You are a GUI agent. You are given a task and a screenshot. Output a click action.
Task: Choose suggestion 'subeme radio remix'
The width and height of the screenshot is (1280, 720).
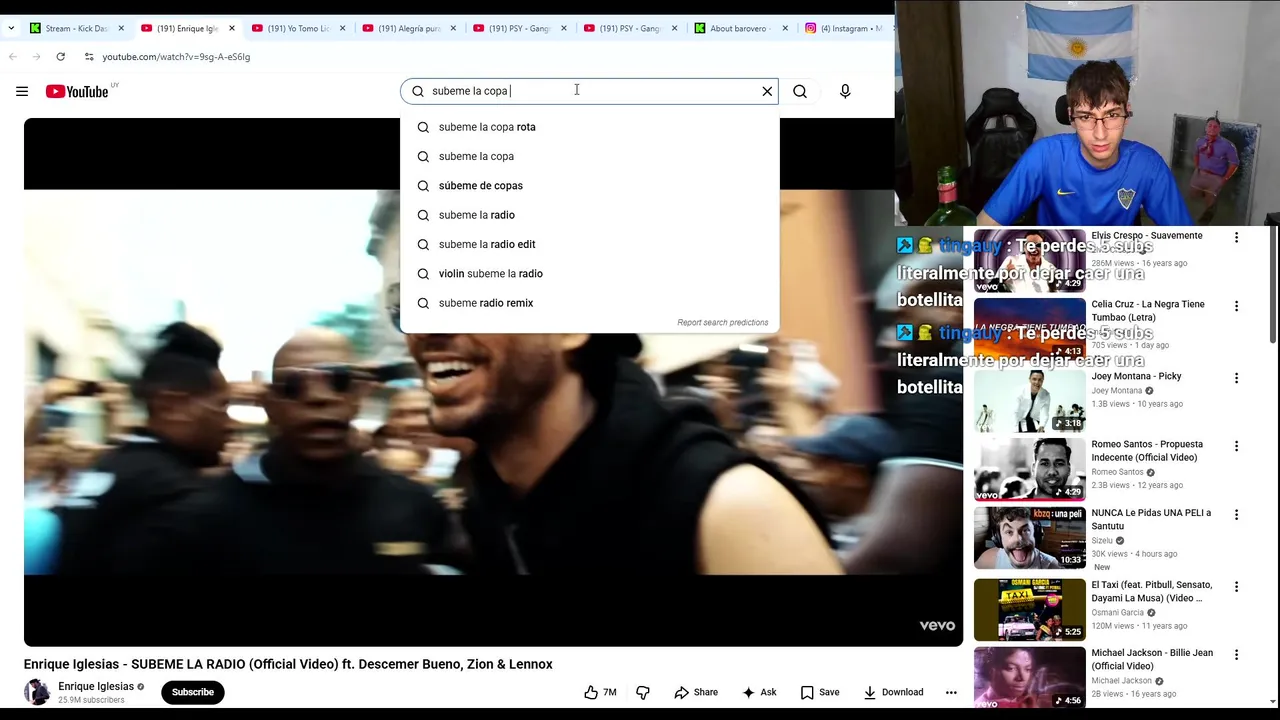click(x=589, y=303)
